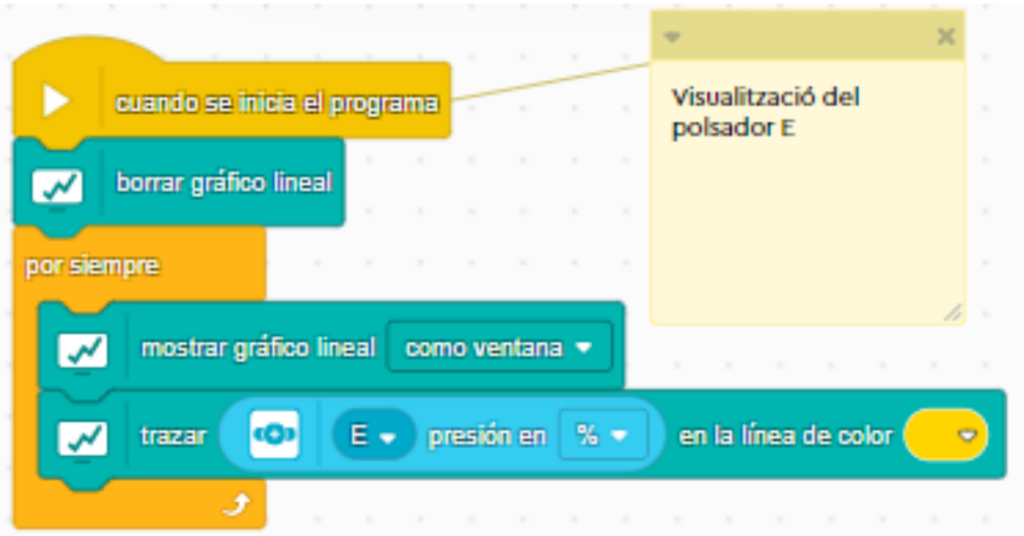Select the 'por siempre' loop block label
1024x536 pixels.
click(x=92, y=267)
